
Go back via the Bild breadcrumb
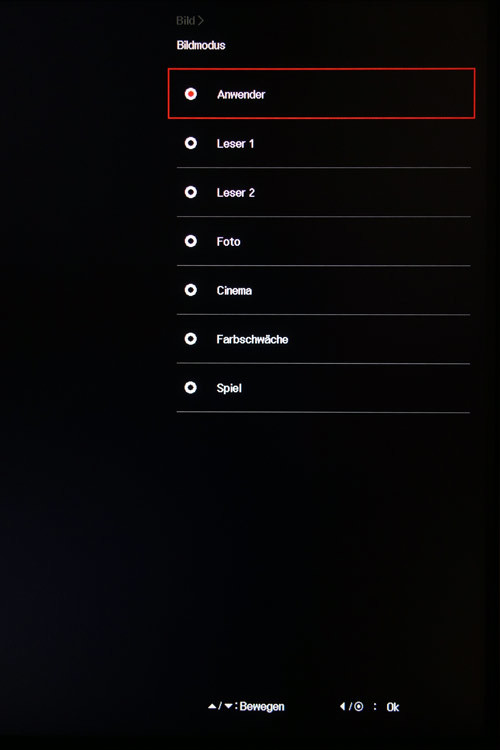pyautogui.click(x=186, y=21)
